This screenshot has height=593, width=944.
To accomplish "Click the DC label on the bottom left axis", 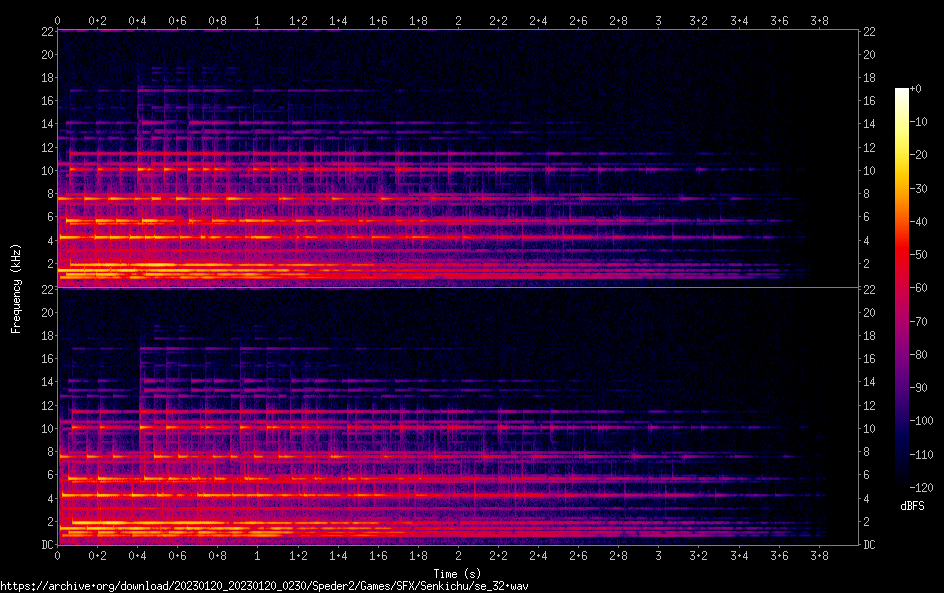I will 46,545.
